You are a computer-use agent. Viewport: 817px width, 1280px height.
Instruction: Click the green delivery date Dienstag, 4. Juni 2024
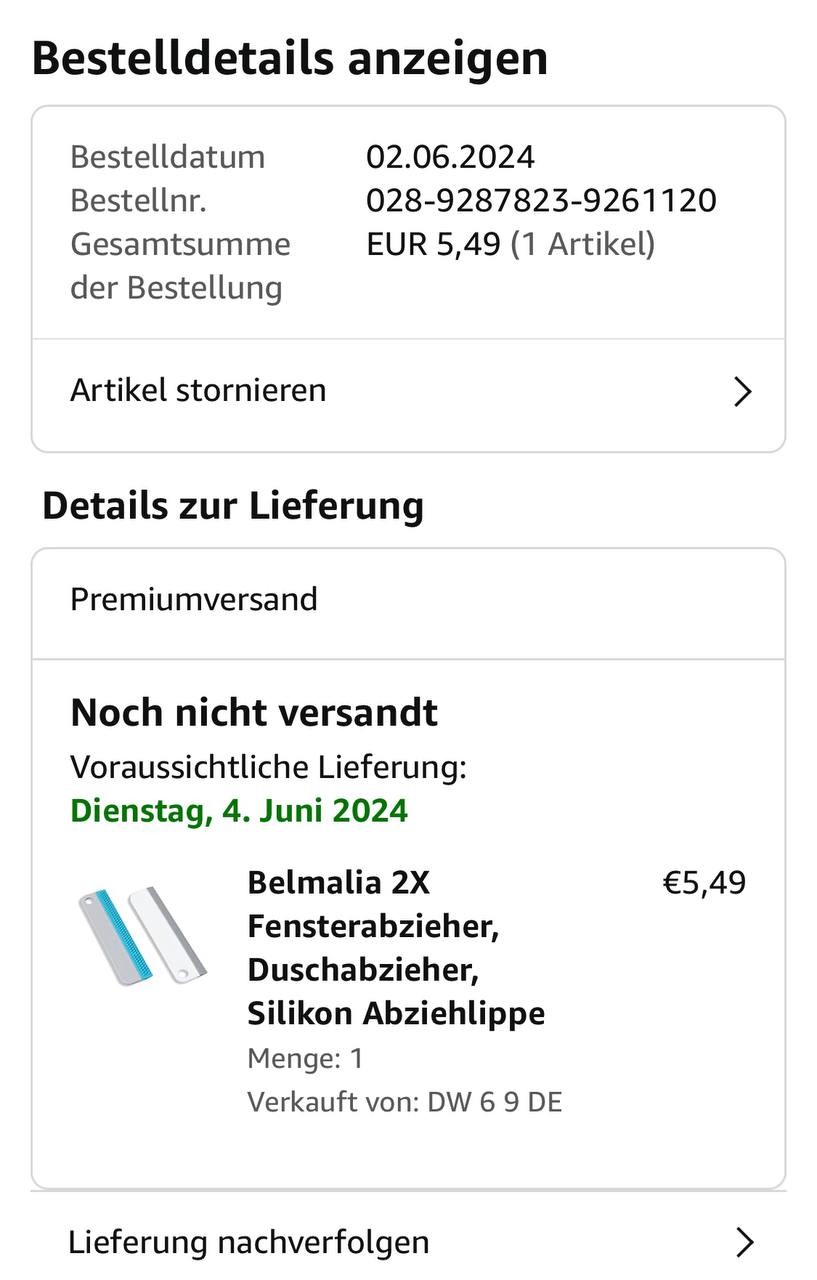(239, 809)
